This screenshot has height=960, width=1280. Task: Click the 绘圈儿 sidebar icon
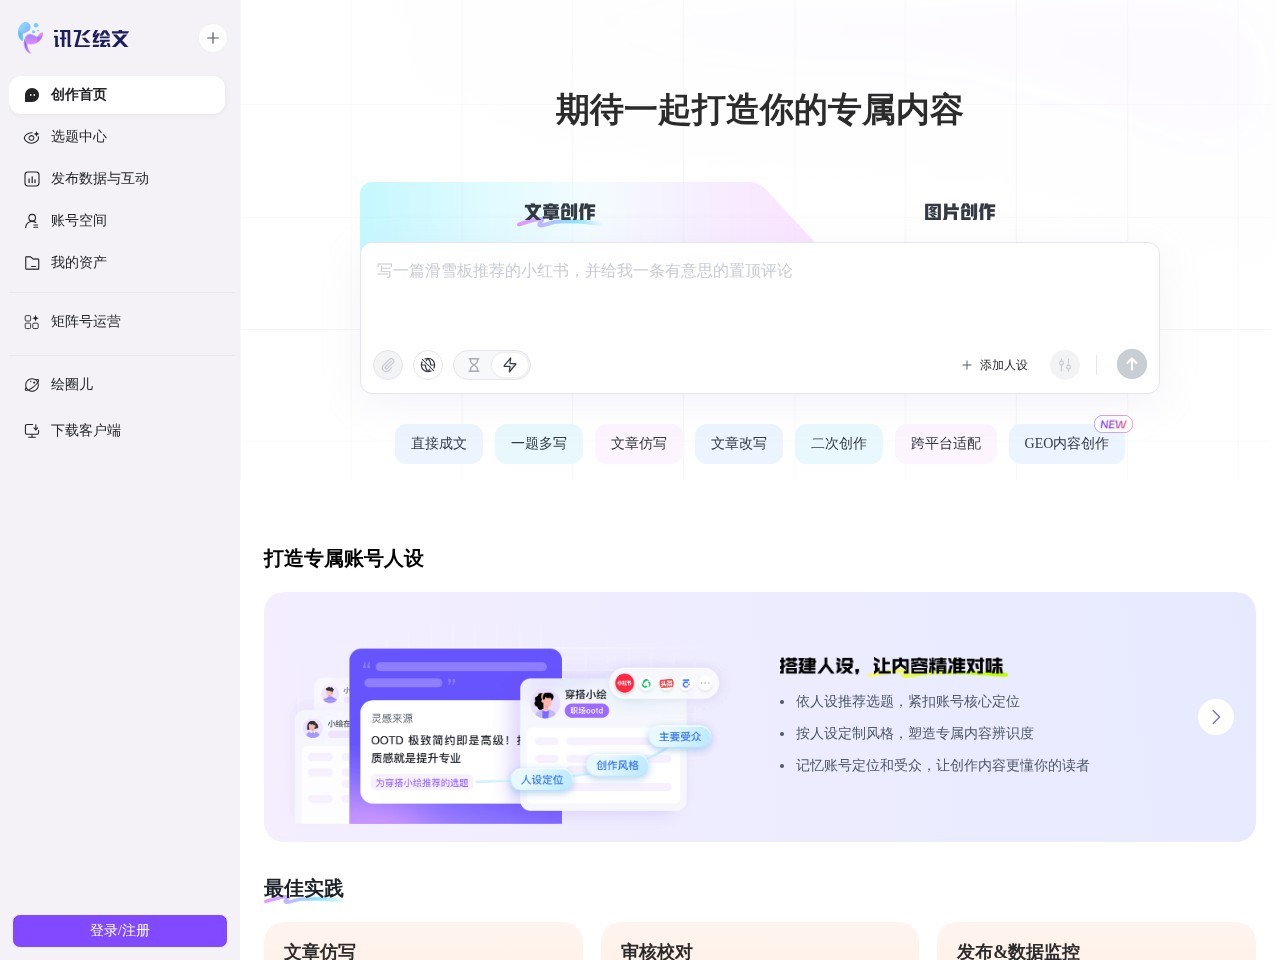72,384
